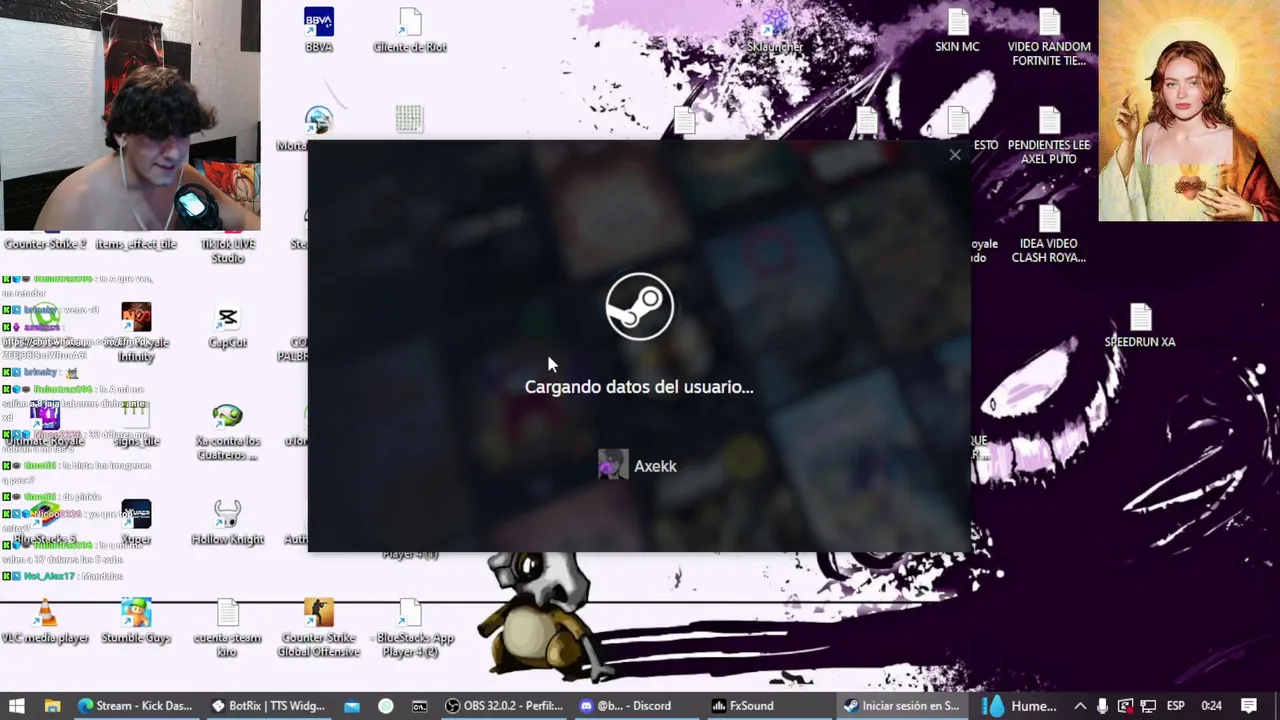Open the green circular app on taskbar
This screenshot has height=720, width=1280.
(386, 706)
